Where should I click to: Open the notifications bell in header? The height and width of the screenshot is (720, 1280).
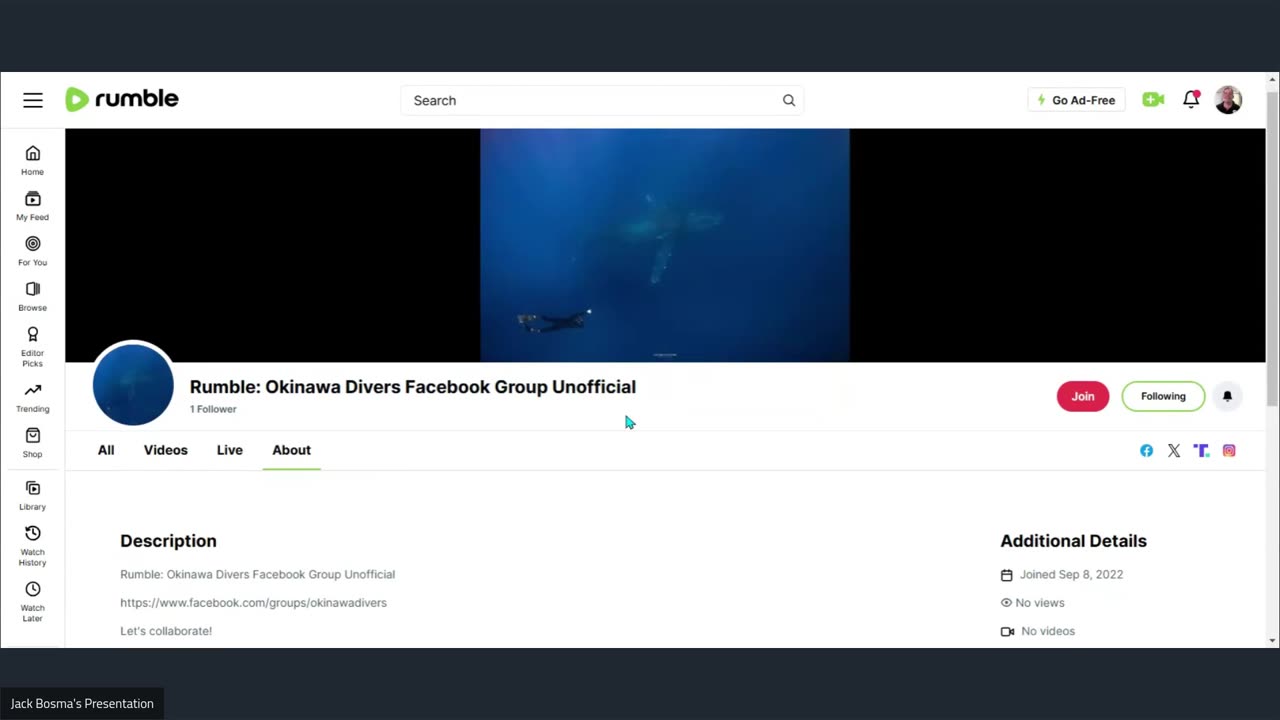[x=1191, y=99]
